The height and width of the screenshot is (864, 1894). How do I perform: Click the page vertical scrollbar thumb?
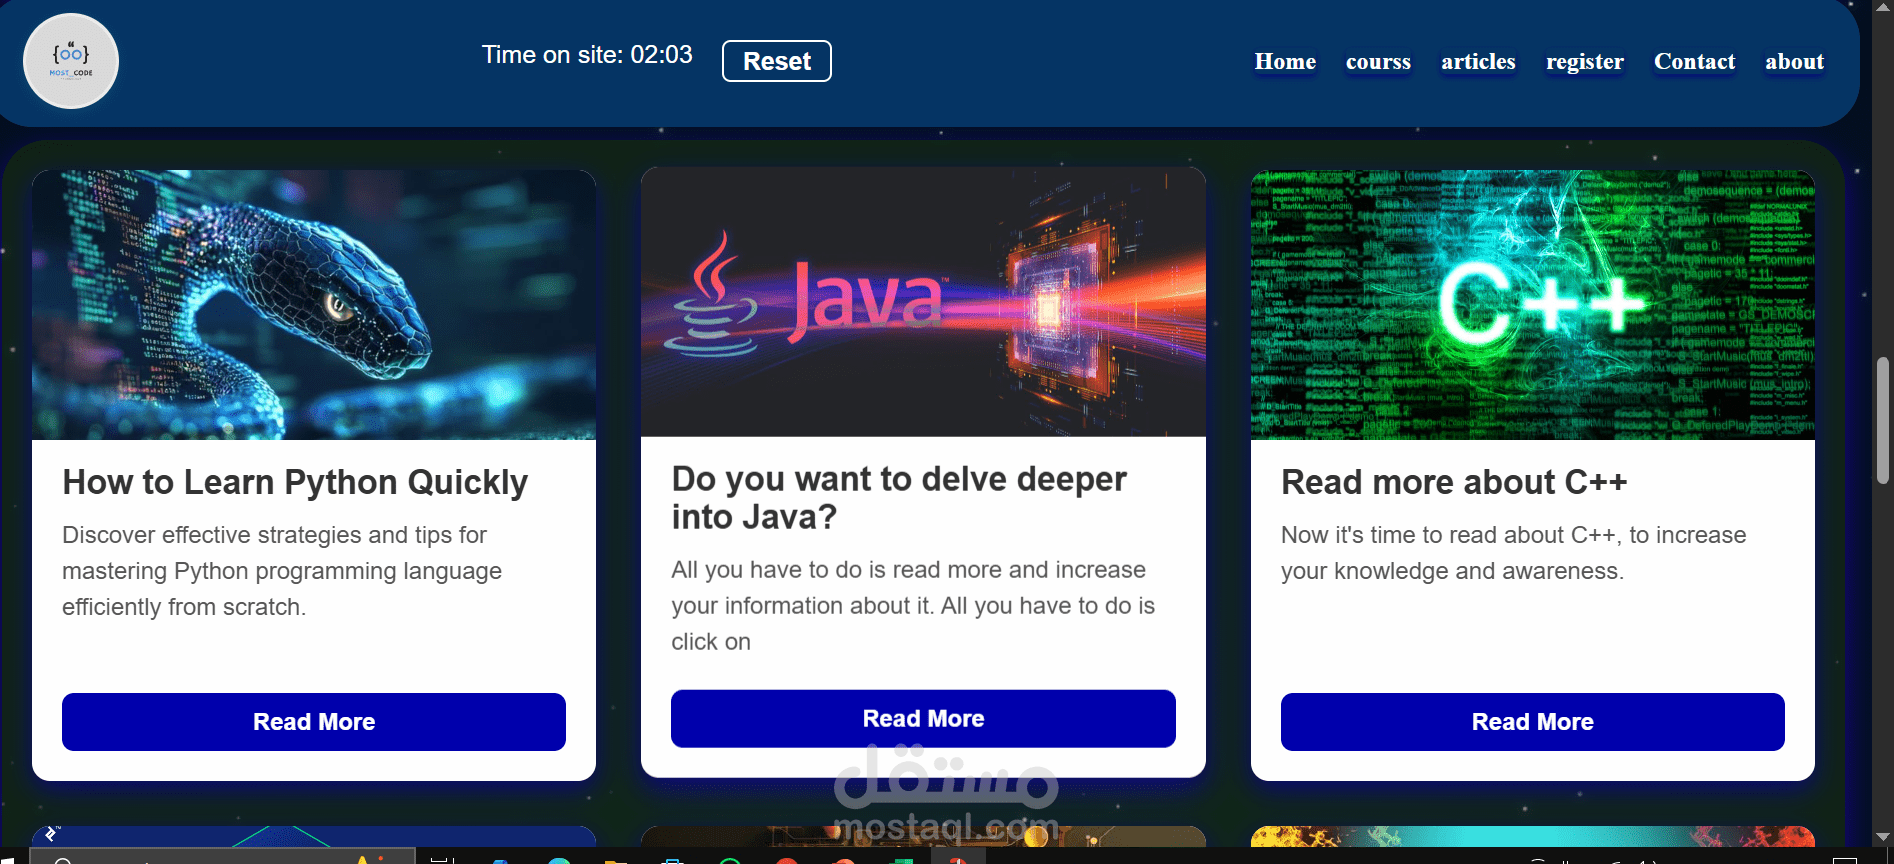point(1884,421)
